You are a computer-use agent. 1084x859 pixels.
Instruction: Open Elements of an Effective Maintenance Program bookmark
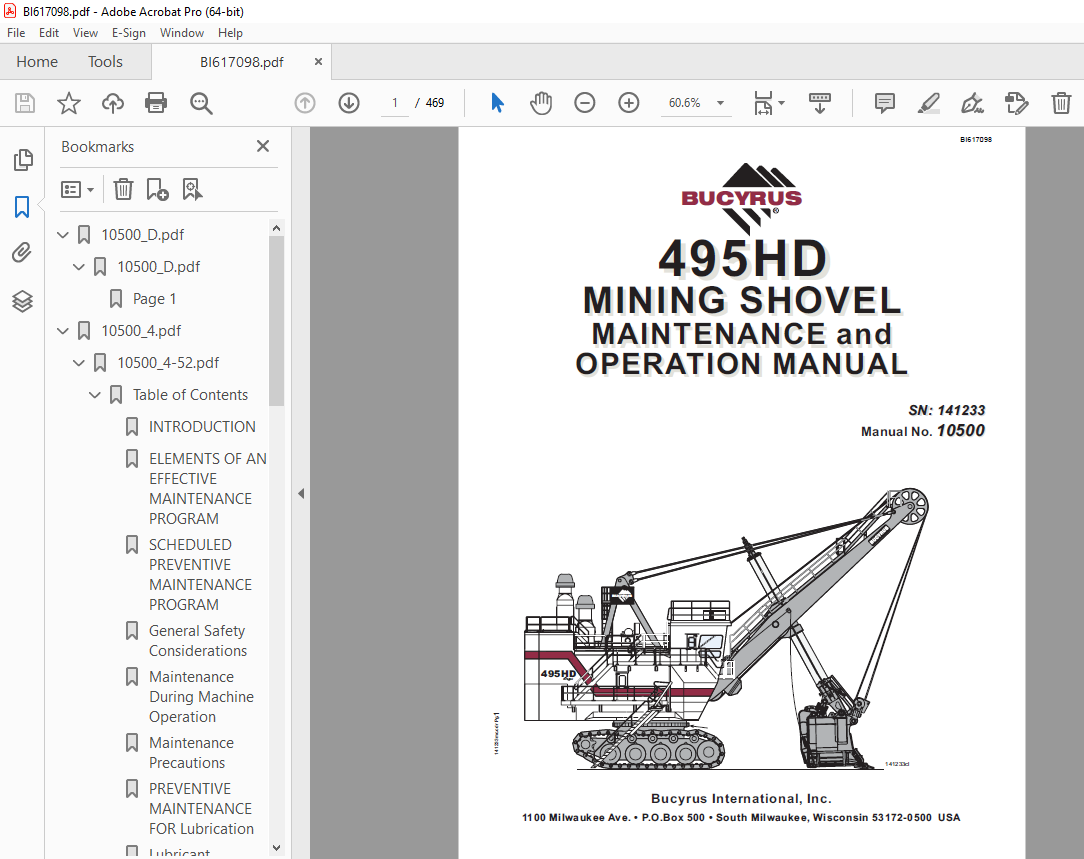[x=207, y=489]
